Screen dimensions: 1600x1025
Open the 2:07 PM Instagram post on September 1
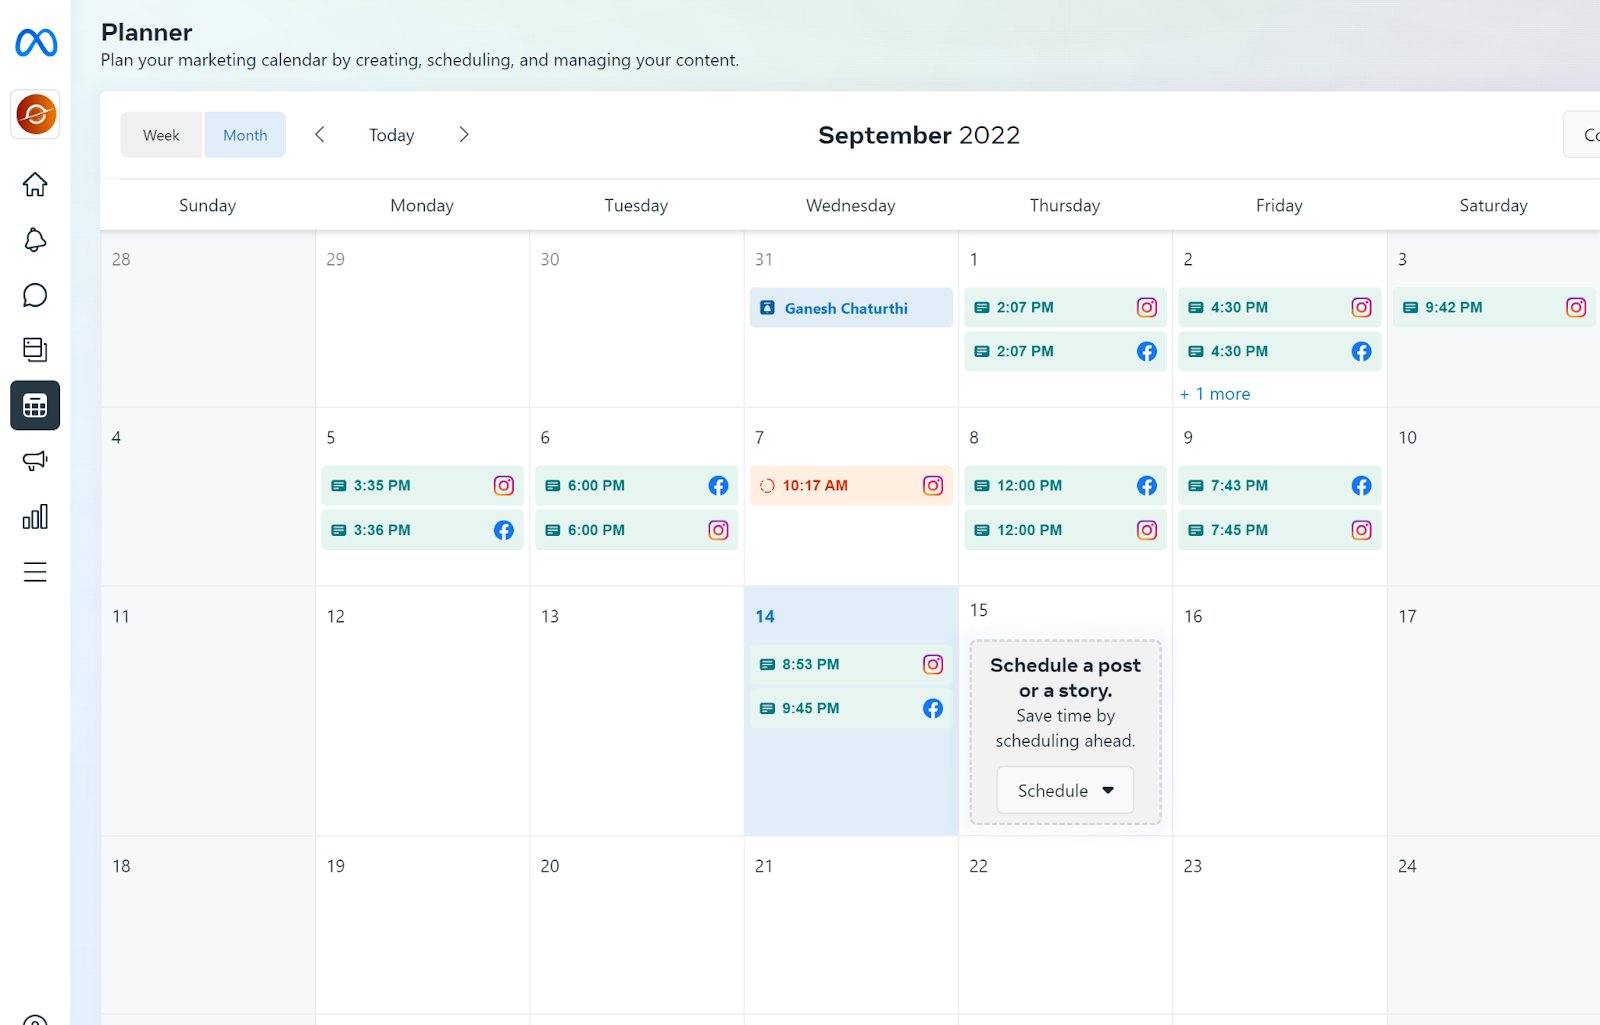pos(1065,307)
